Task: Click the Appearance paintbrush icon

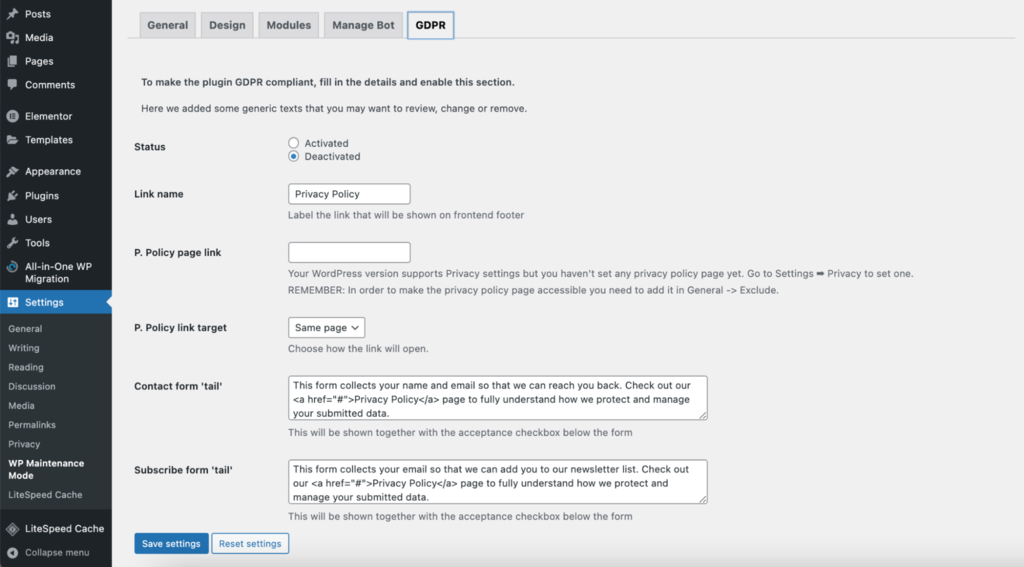Action: 12,171
